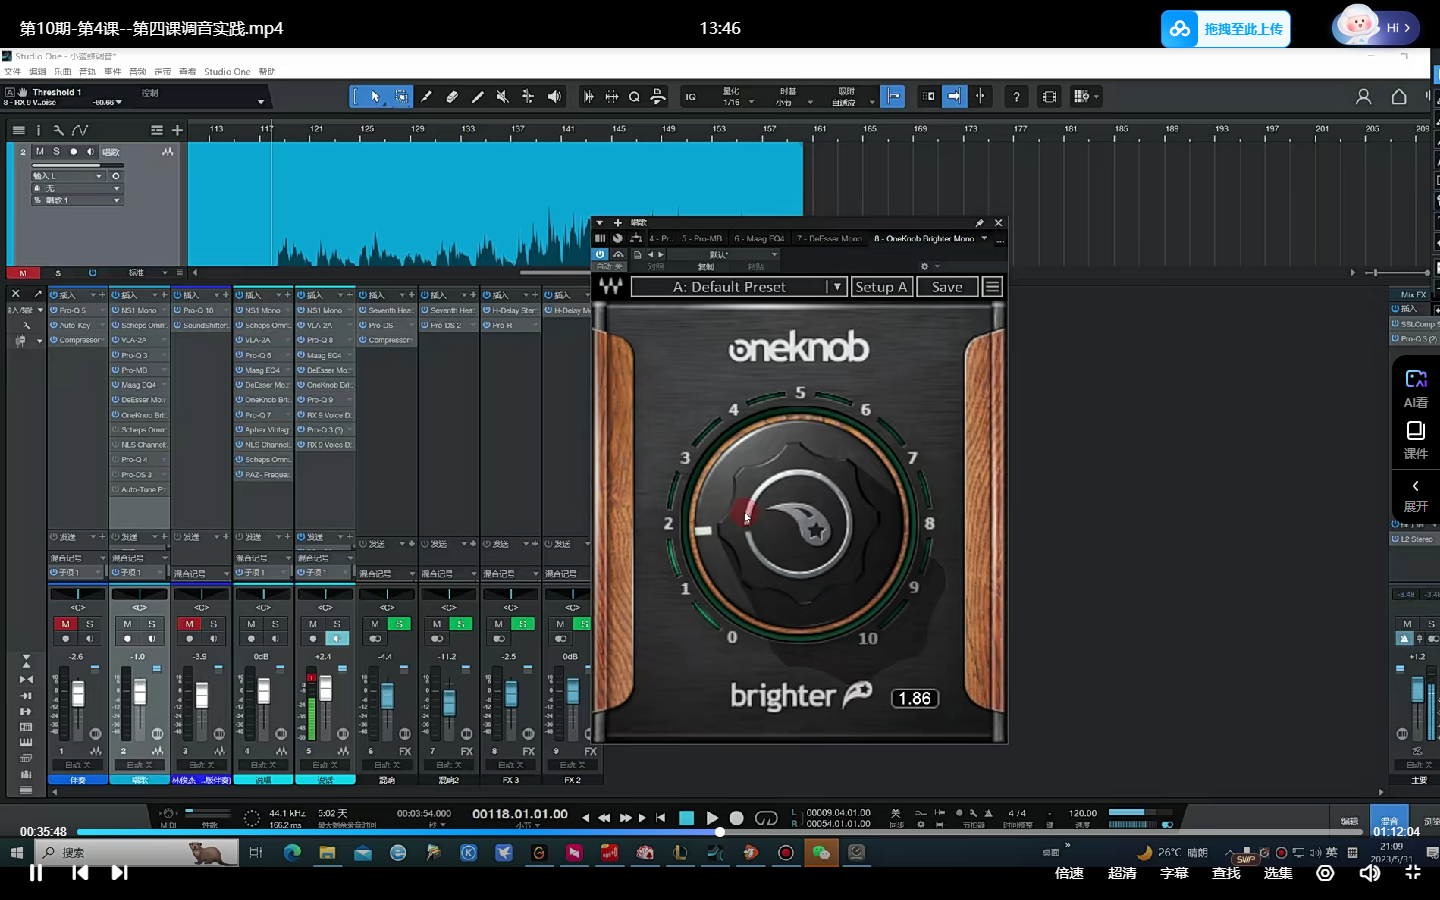Screen dimensions: 1440x900
Task: Open the user account icon
Action: point(1363,97)
